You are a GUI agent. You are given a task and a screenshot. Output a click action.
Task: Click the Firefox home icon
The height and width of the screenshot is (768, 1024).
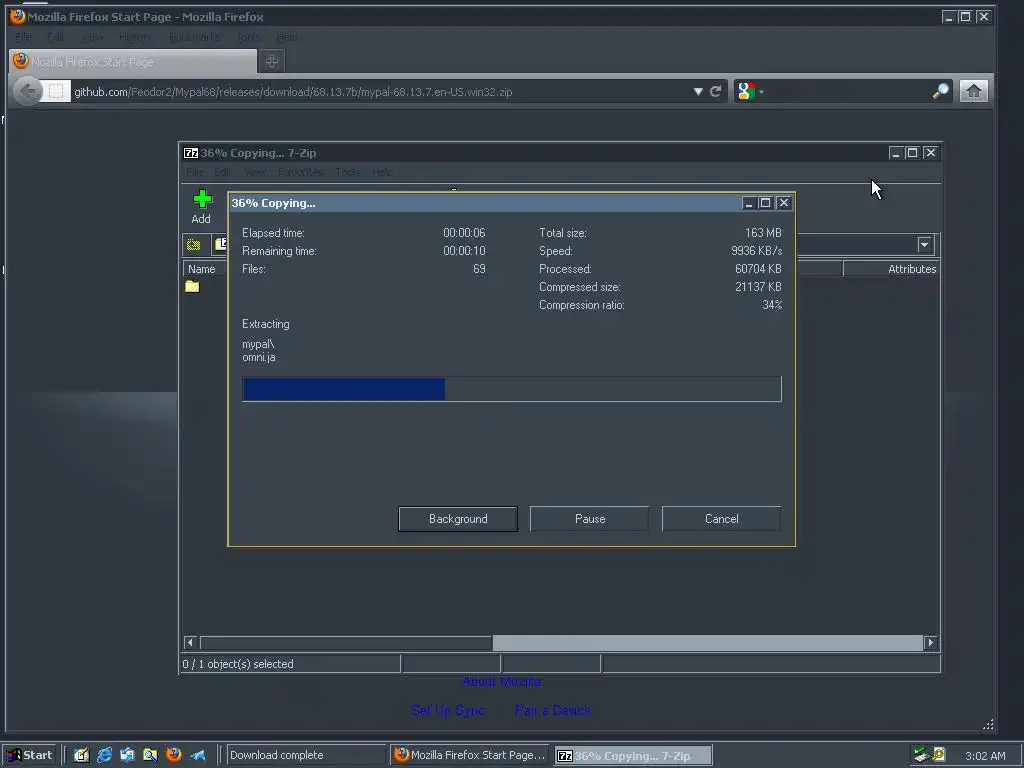click(x=973, y=91)
